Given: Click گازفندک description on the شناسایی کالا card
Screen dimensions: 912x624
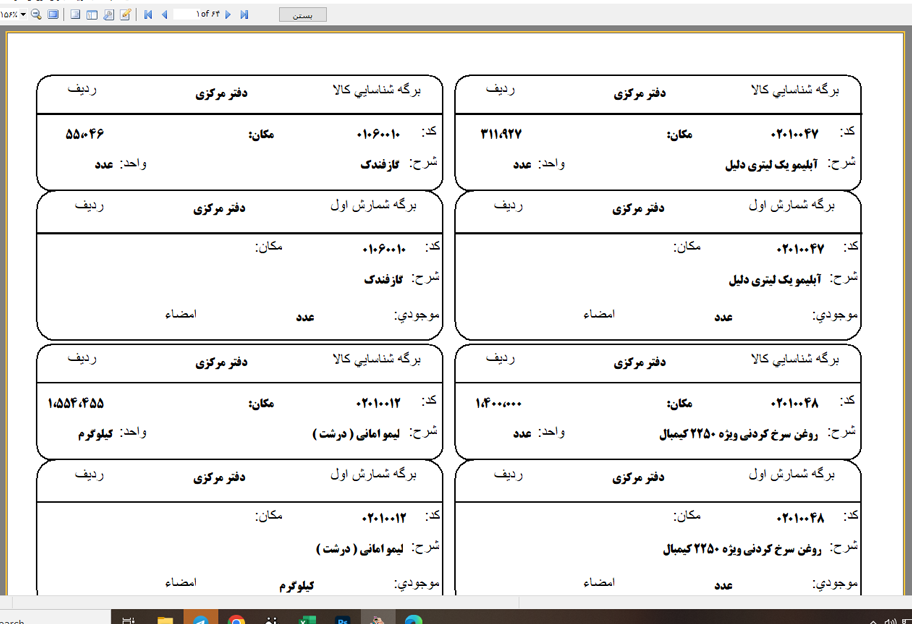Looking at the screenshot, I should pos(380,165).
